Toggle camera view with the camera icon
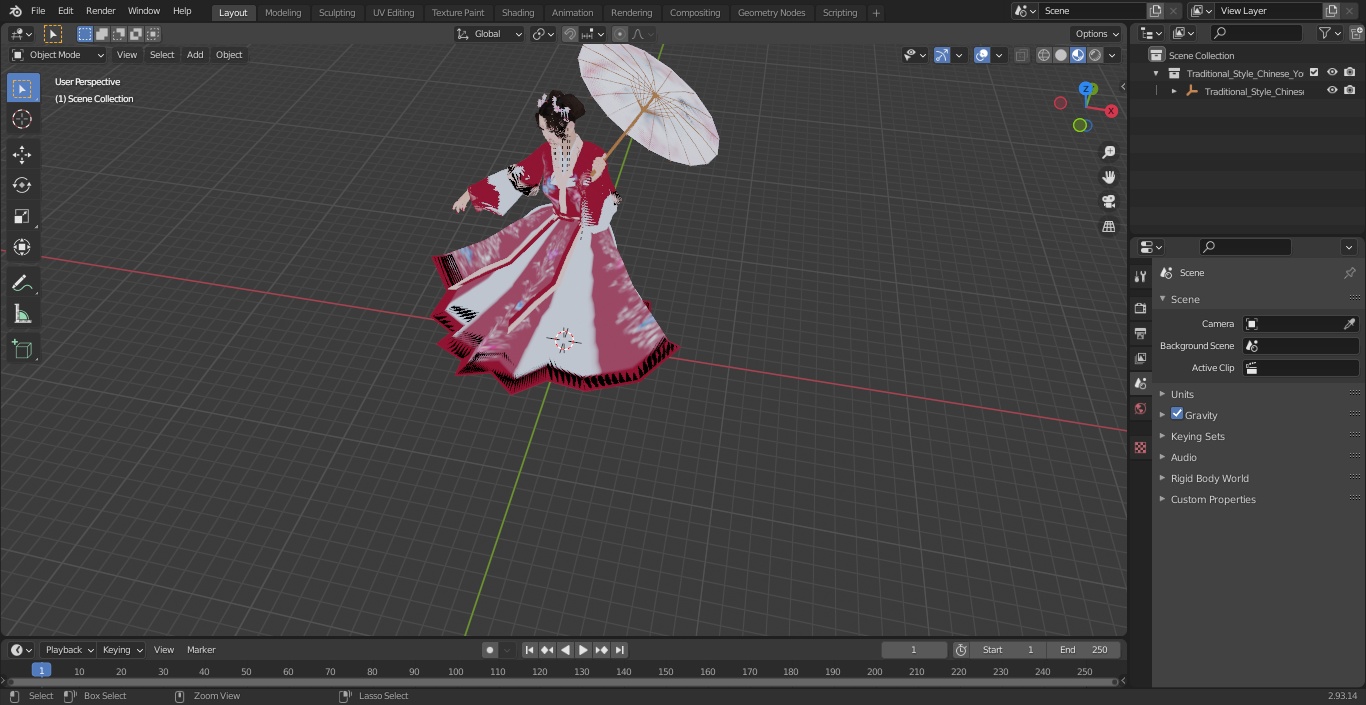 (1108, 201)
